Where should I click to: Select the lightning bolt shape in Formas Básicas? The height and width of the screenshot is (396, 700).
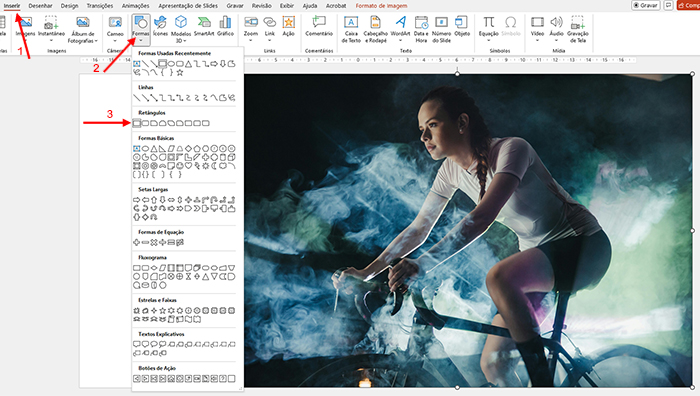(x=197, y=166)
